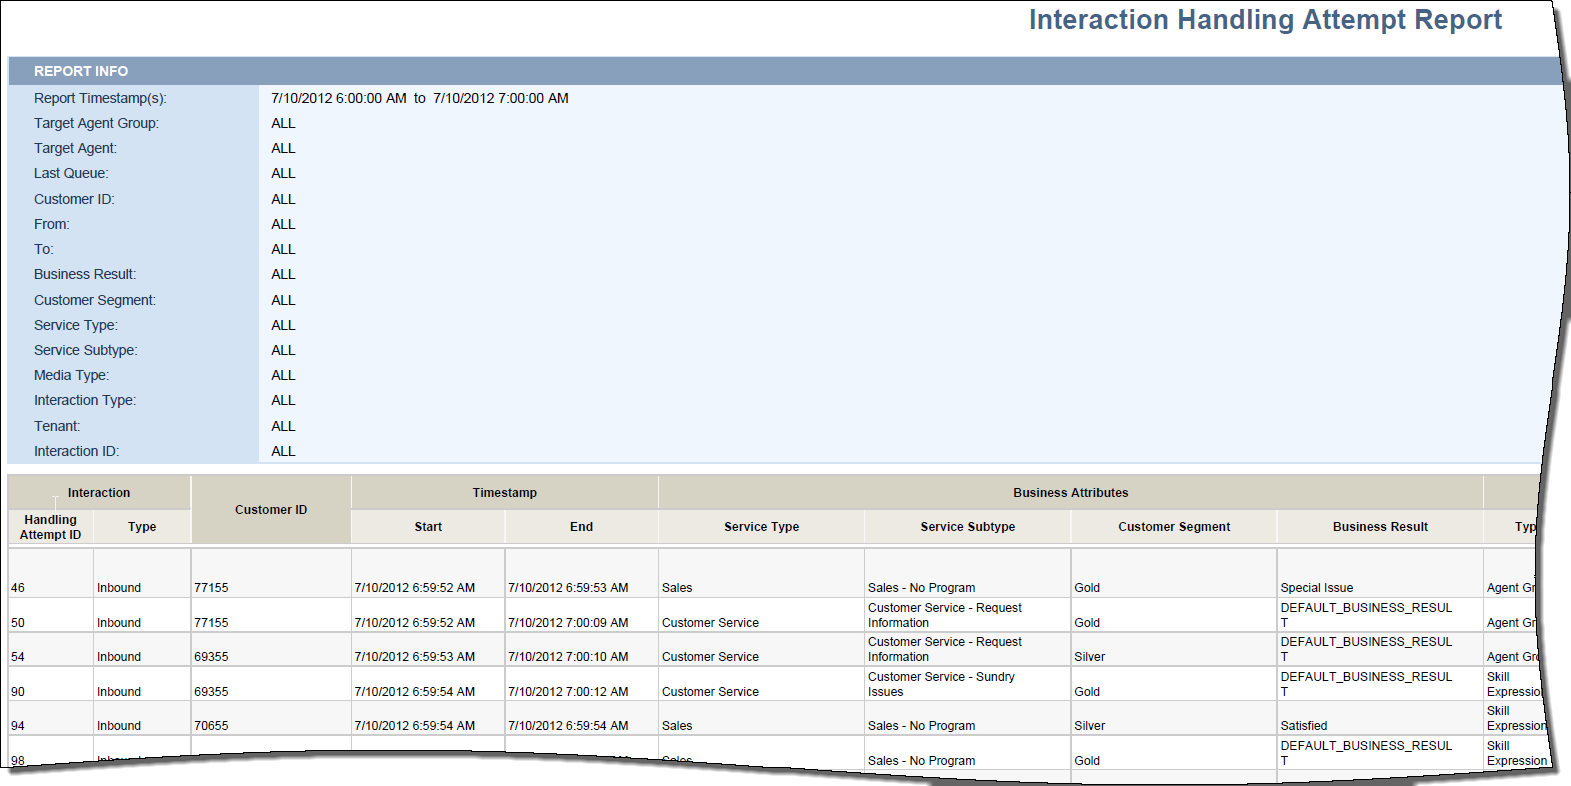Click the Customer Service - Sundry Issues subtype
1571x786 pixels.
click(x=941, y=684)
